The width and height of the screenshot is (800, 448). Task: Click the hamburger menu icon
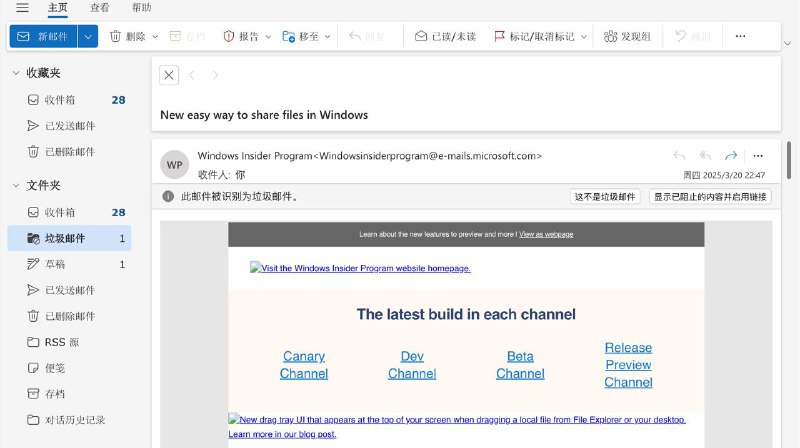[x=22, y=8]
